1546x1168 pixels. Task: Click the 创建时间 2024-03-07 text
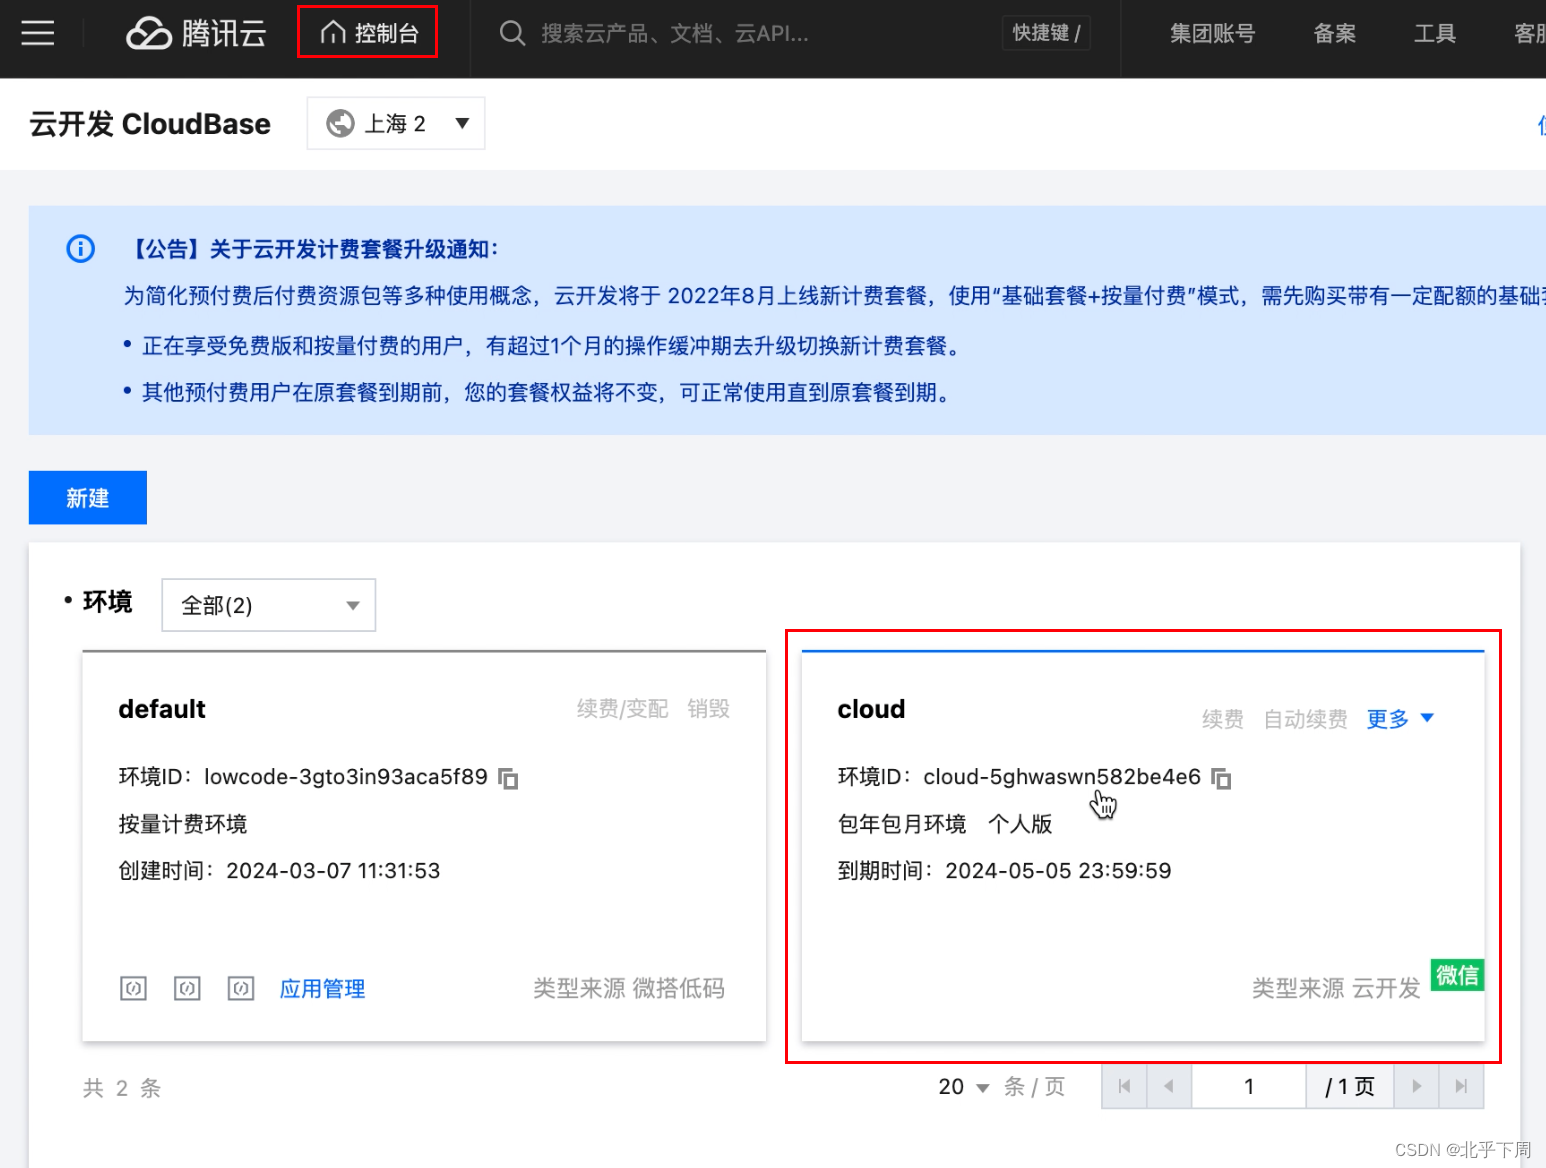tap(279, 871)
